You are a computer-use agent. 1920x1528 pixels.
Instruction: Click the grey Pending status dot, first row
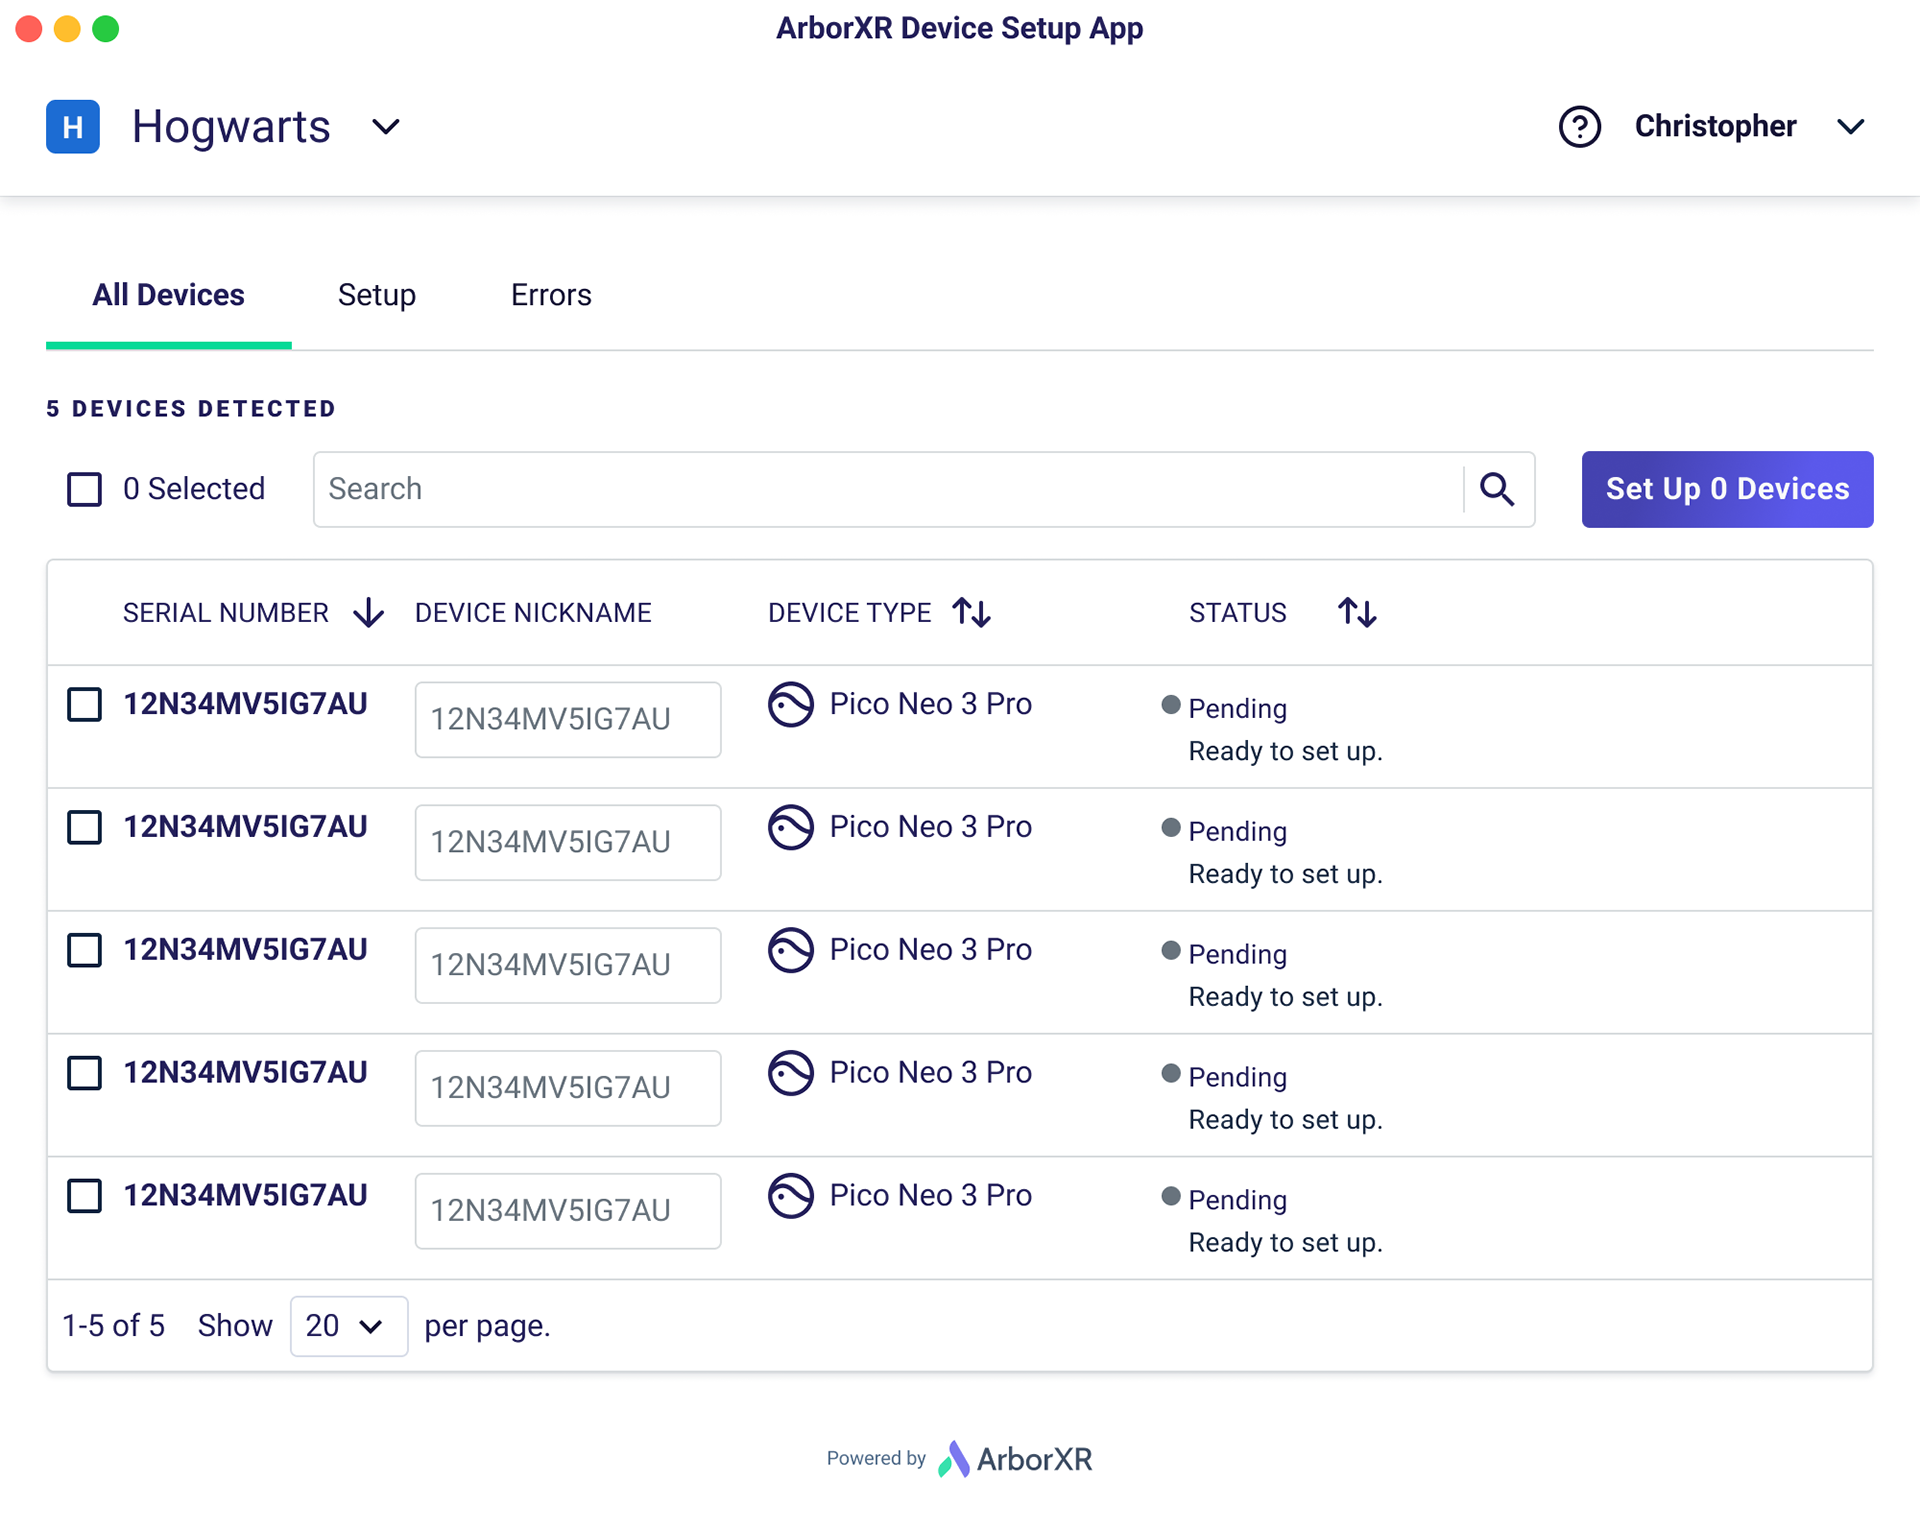pyautogui.click(x=1171, y=705)
